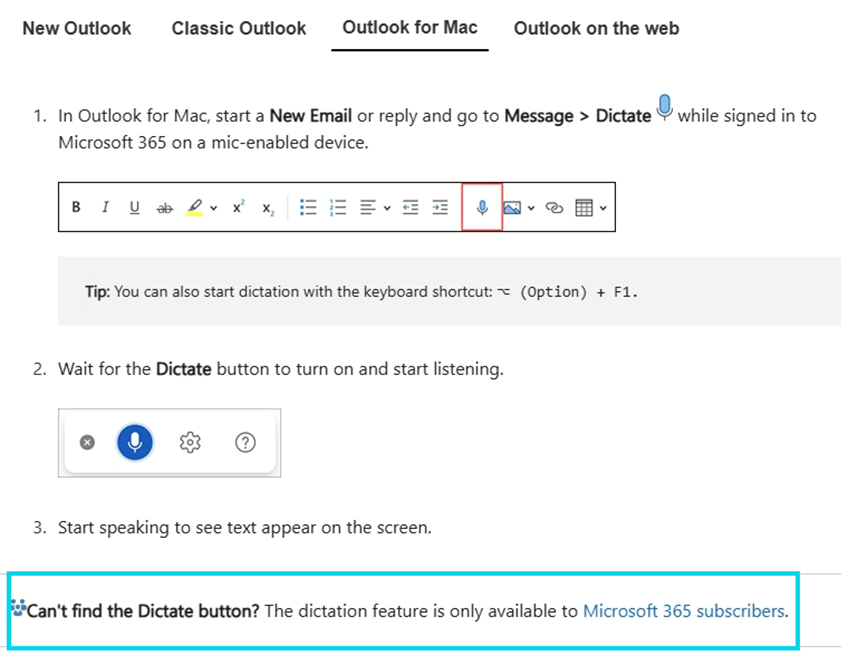Switch to the New Outlook tab

pyautogui.click(x=77, y=28)
